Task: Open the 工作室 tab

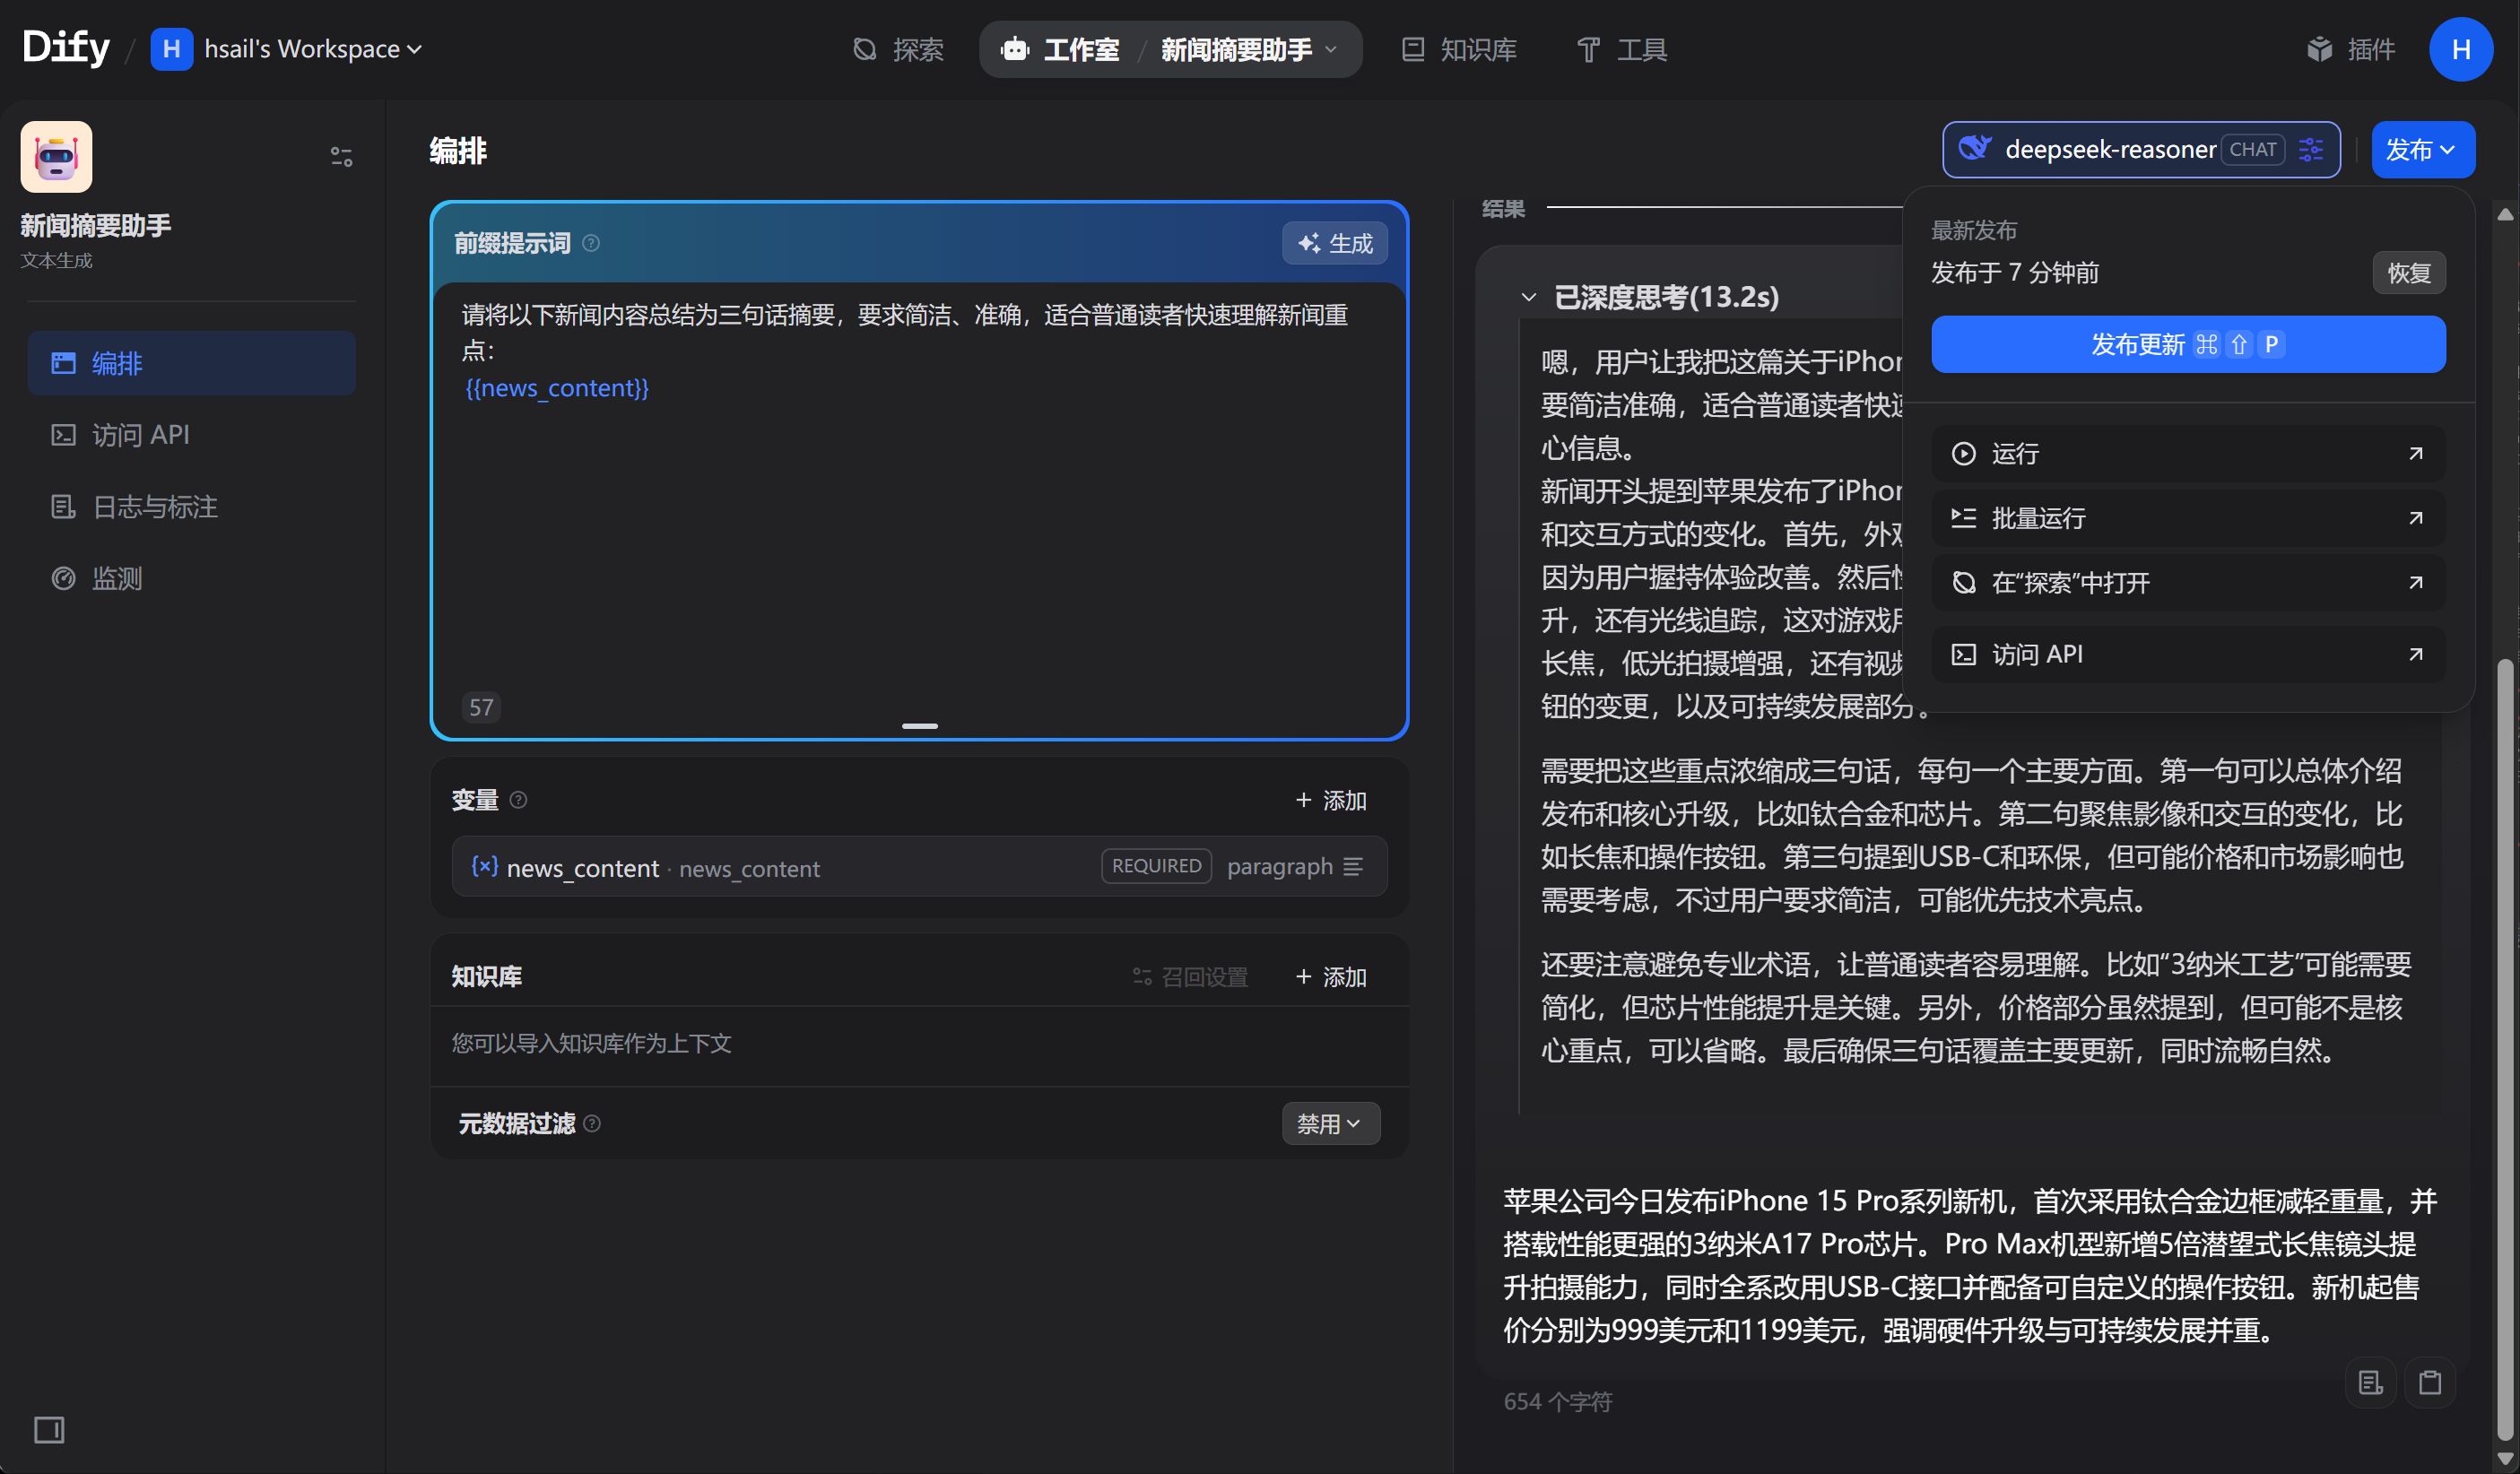Action: tap(1061, 49)
